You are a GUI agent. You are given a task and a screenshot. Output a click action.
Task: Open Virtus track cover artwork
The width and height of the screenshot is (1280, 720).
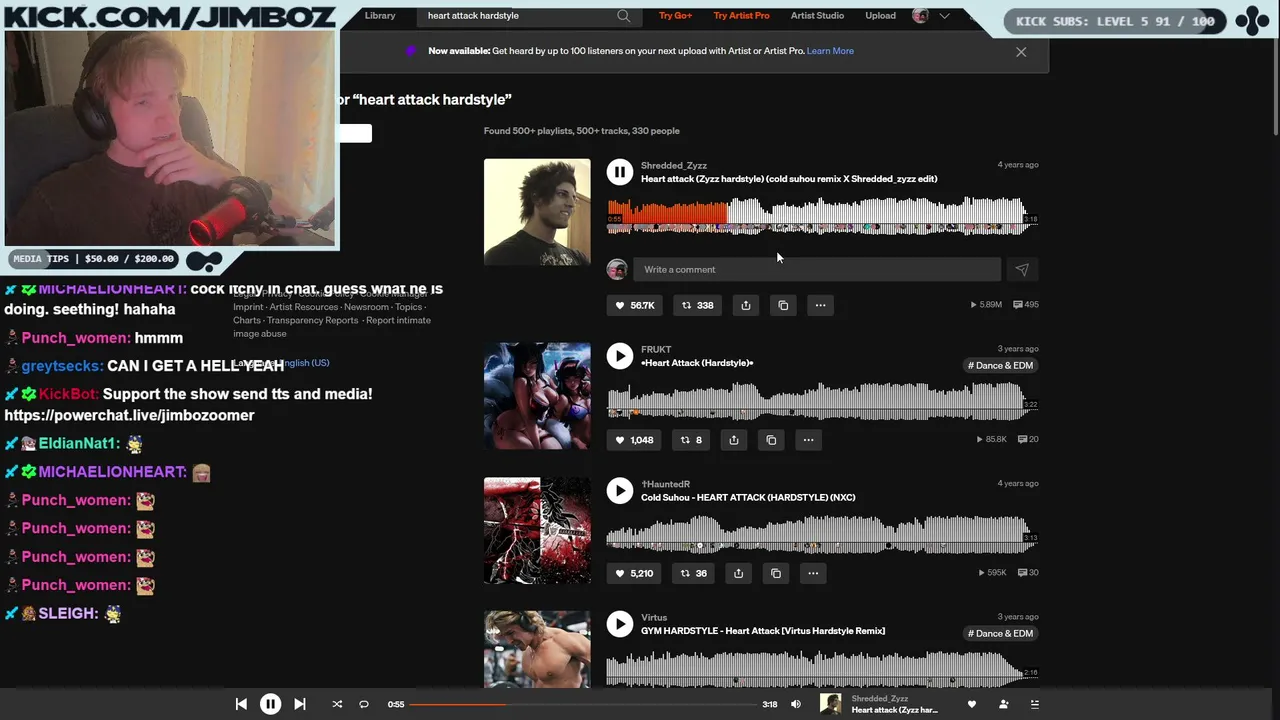(537, 649)
